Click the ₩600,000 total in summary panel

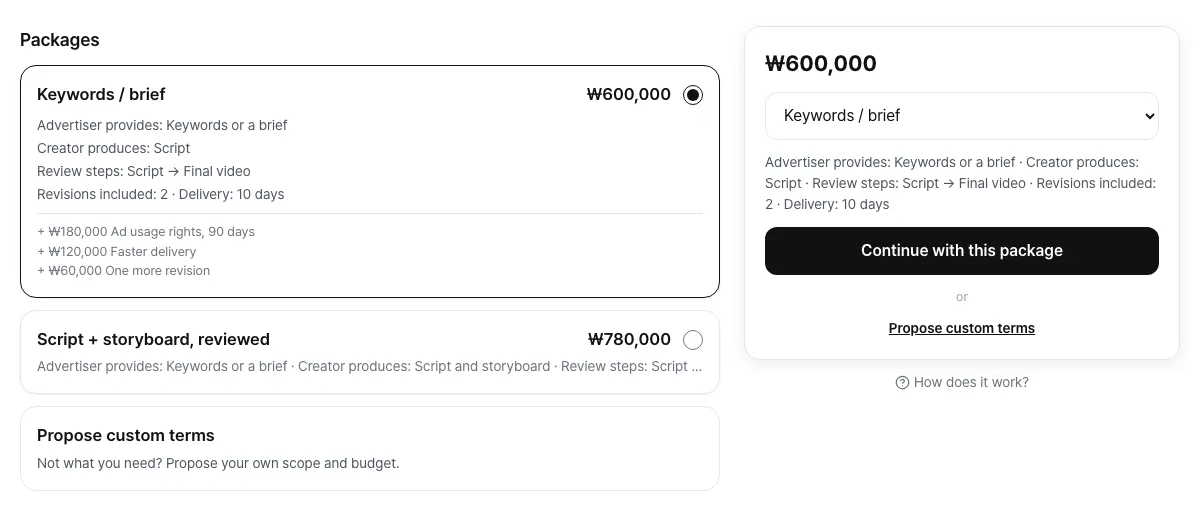(x=821, y=63)
